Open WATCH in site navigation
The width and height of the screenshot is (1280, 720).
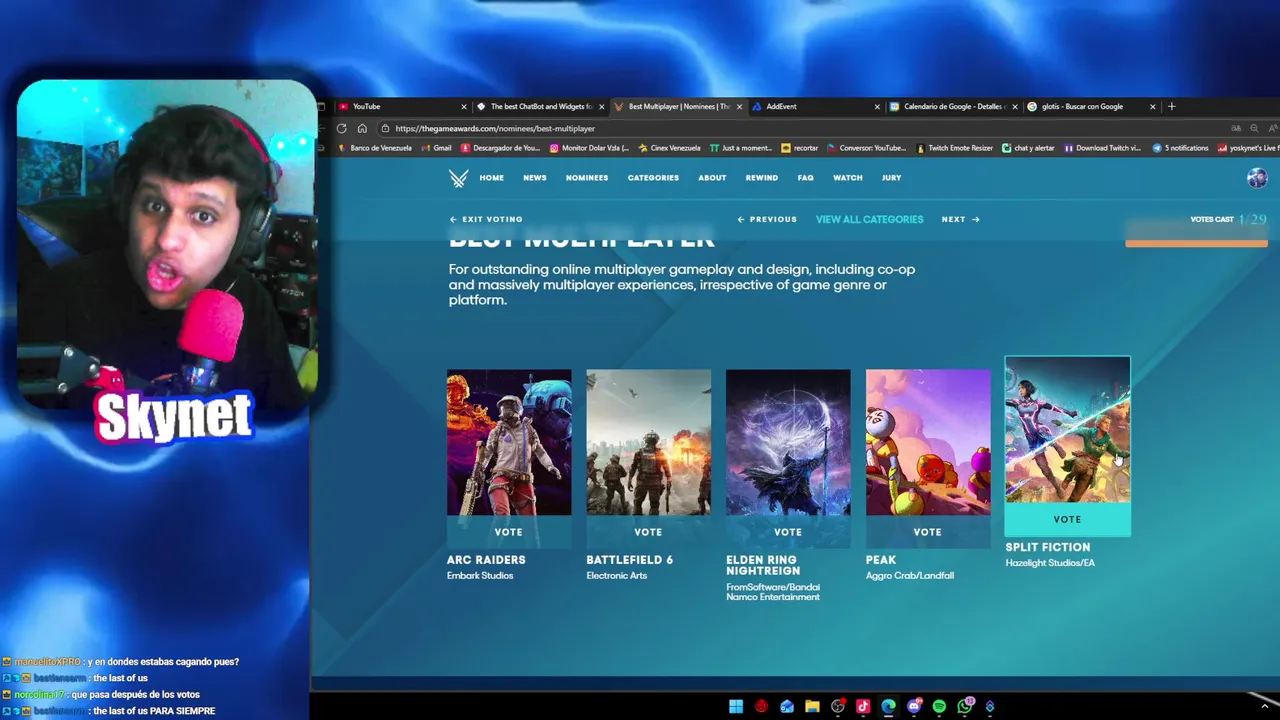click(x=848, y=178)
